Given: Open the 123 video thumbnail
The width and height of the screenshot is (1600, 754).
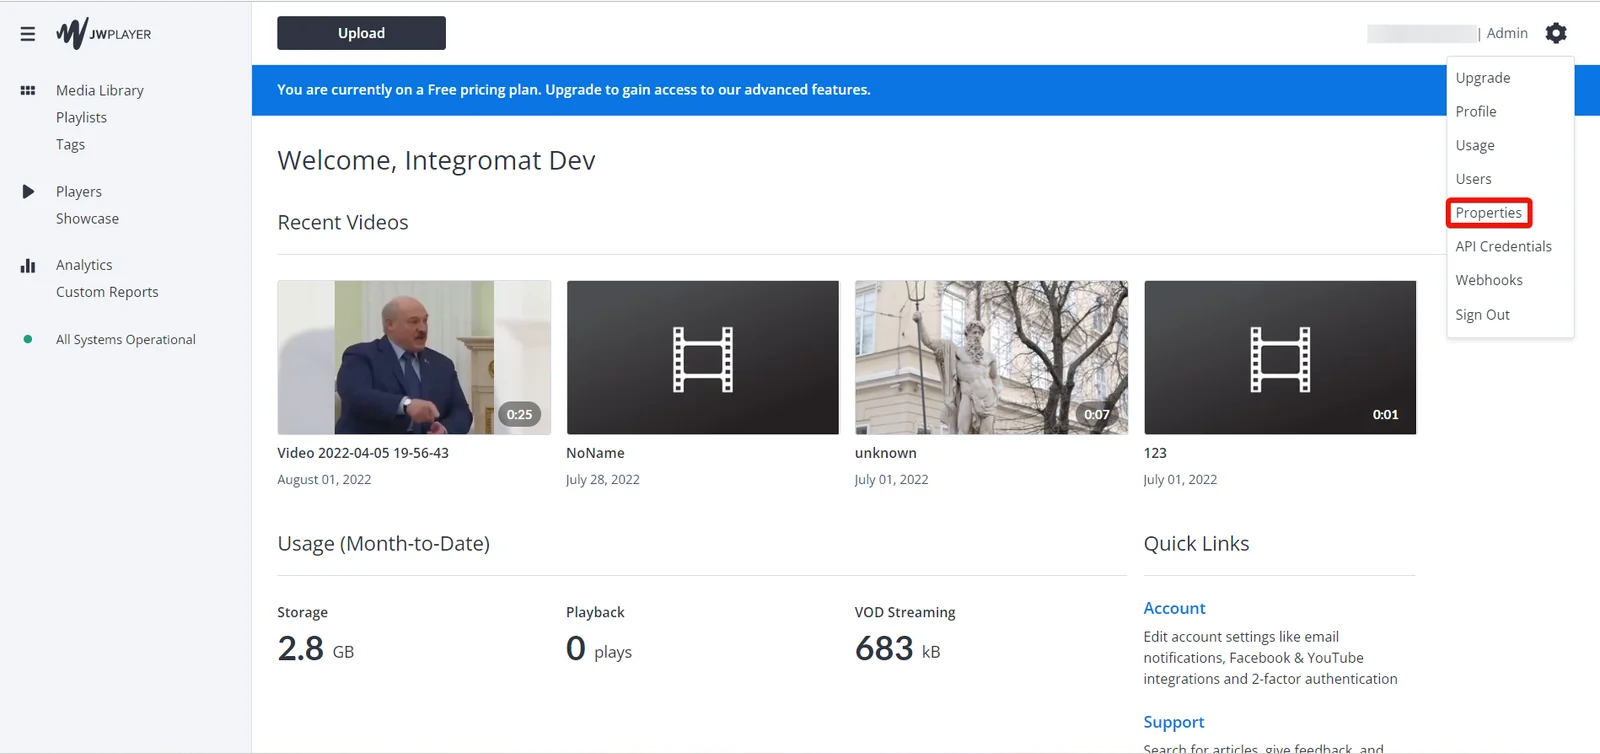Looking at the screenshot, I should (1280, 357).
